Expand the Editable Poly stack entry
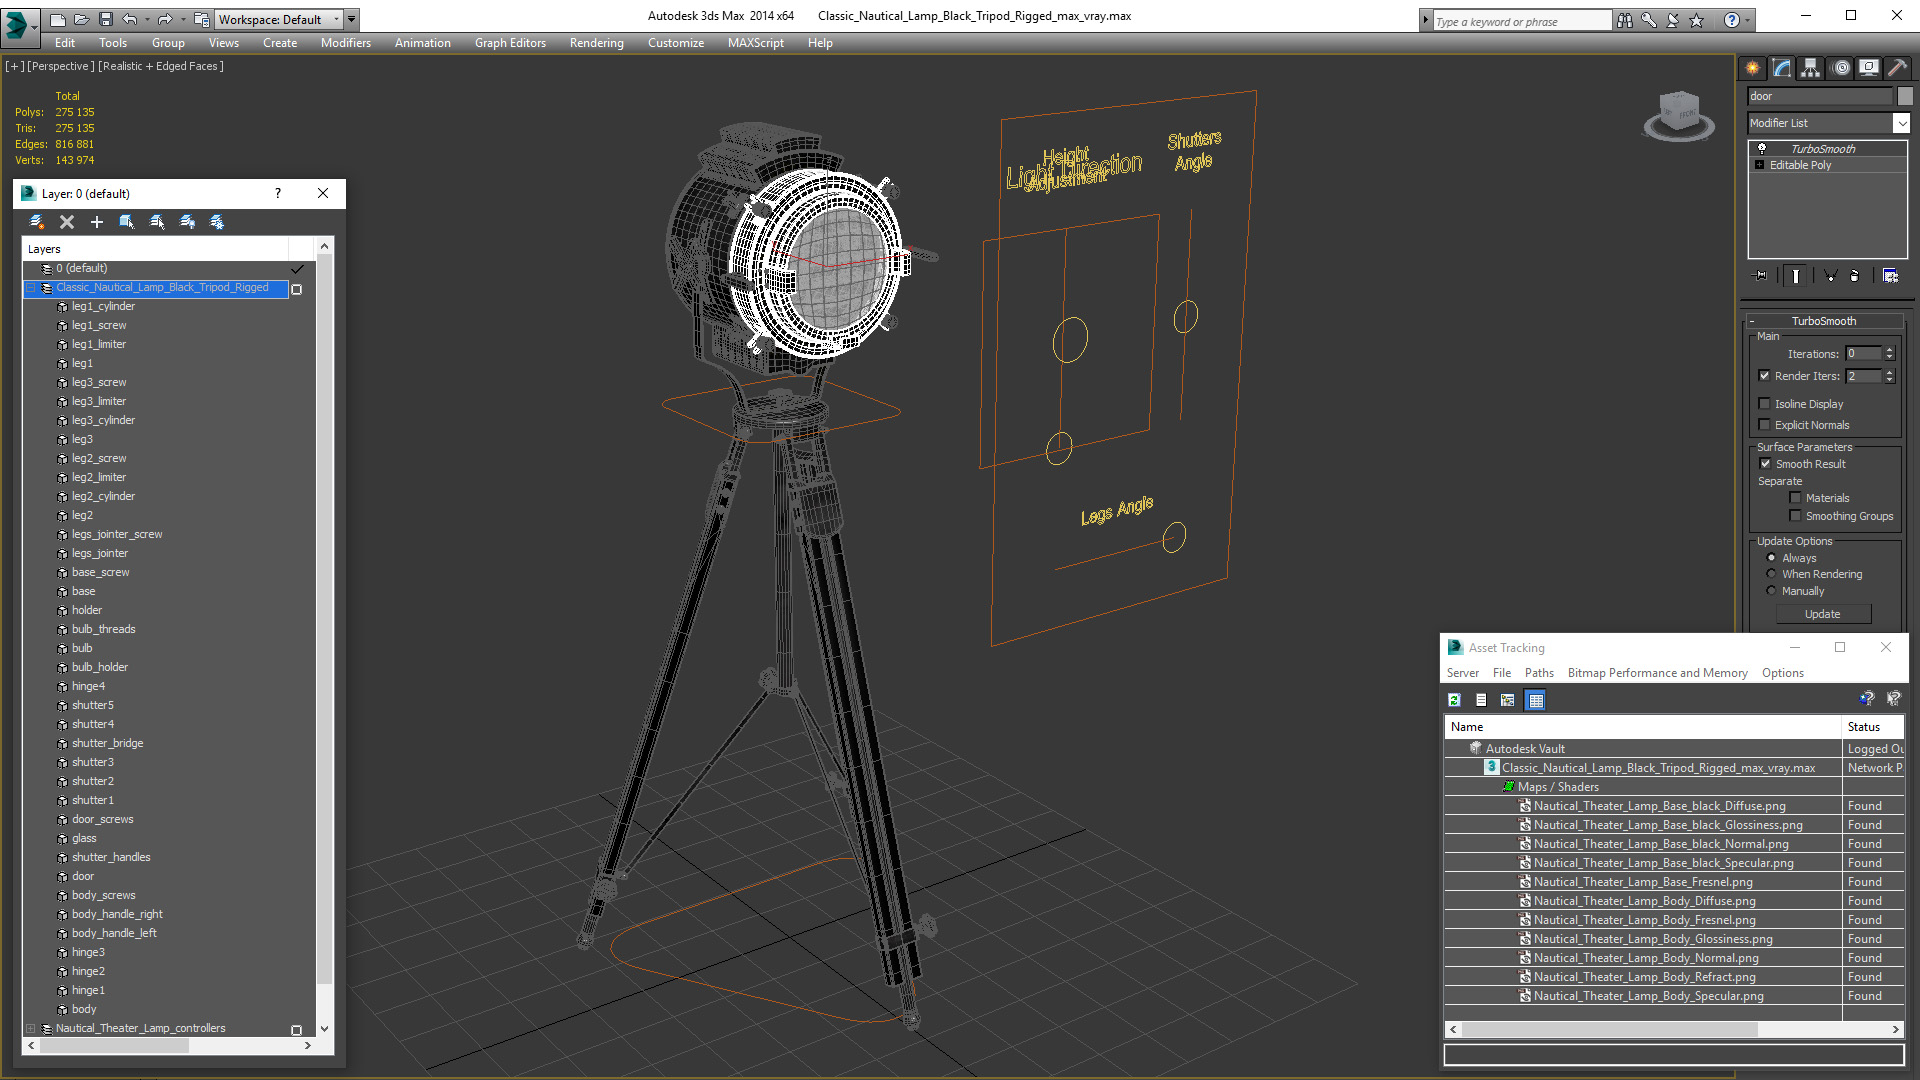Screen dimensions: 1920x1080 click(1760, 165)
